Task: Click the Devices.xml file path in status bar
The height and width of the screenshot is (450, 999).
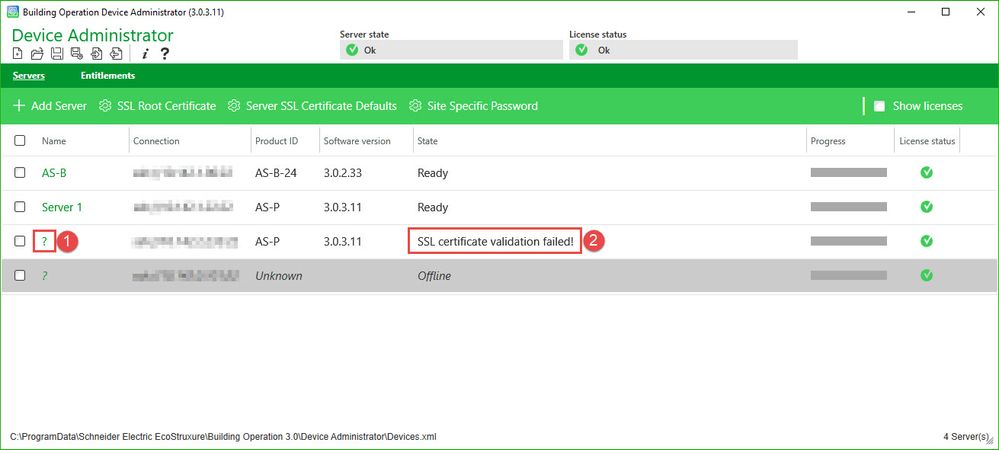Action: [224, 437]
